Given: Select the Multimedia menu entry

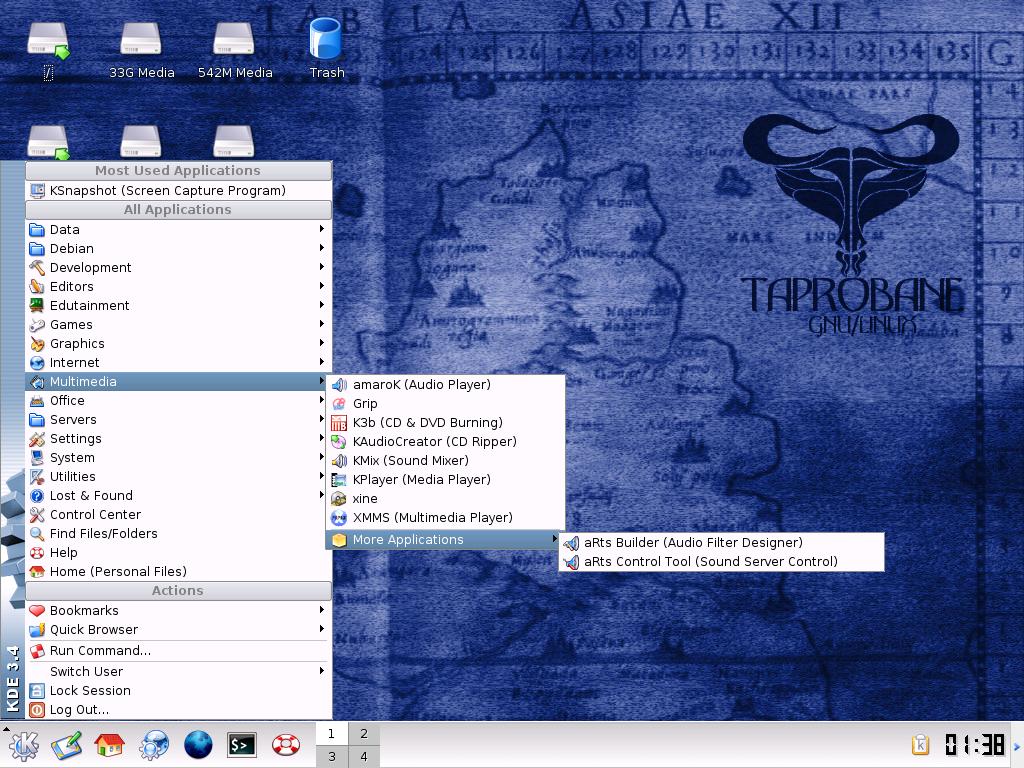Looking at the screenshot, I should [178, 381].
